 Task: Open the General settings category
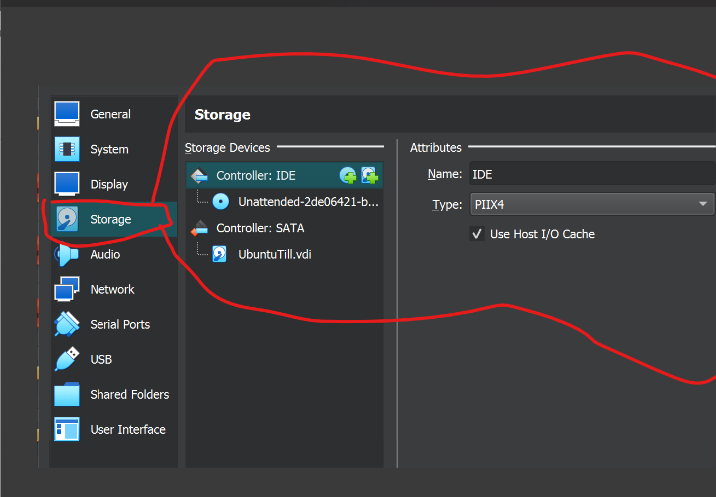pyautogui.click(x=113, y=114)
